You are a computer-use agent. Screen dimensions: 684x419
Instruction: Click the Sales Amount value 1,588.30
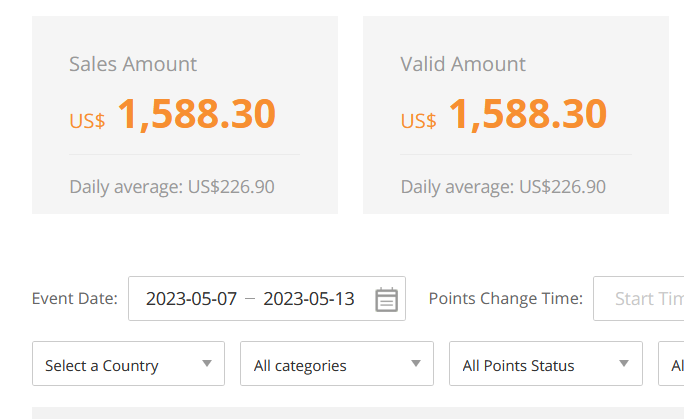click(x=197, y=114)
